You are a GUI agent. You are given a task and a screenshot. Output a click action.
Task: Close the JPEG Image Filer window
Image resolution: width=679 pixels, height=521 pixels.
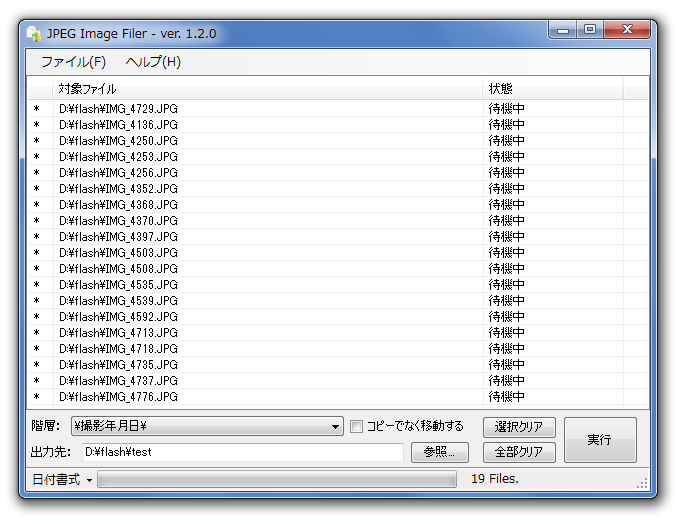[627, 30]
